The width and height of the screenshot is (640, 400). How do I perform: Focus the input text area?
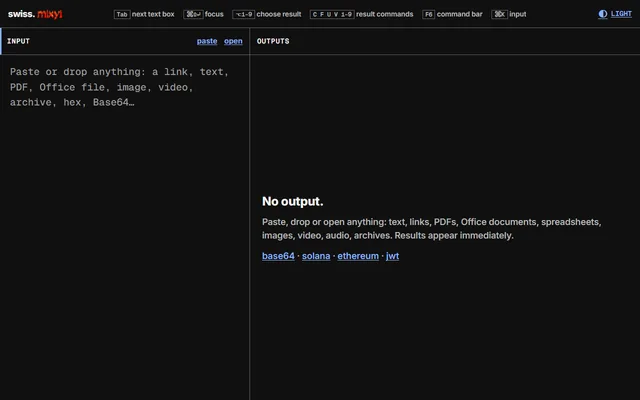pos(124,227)
